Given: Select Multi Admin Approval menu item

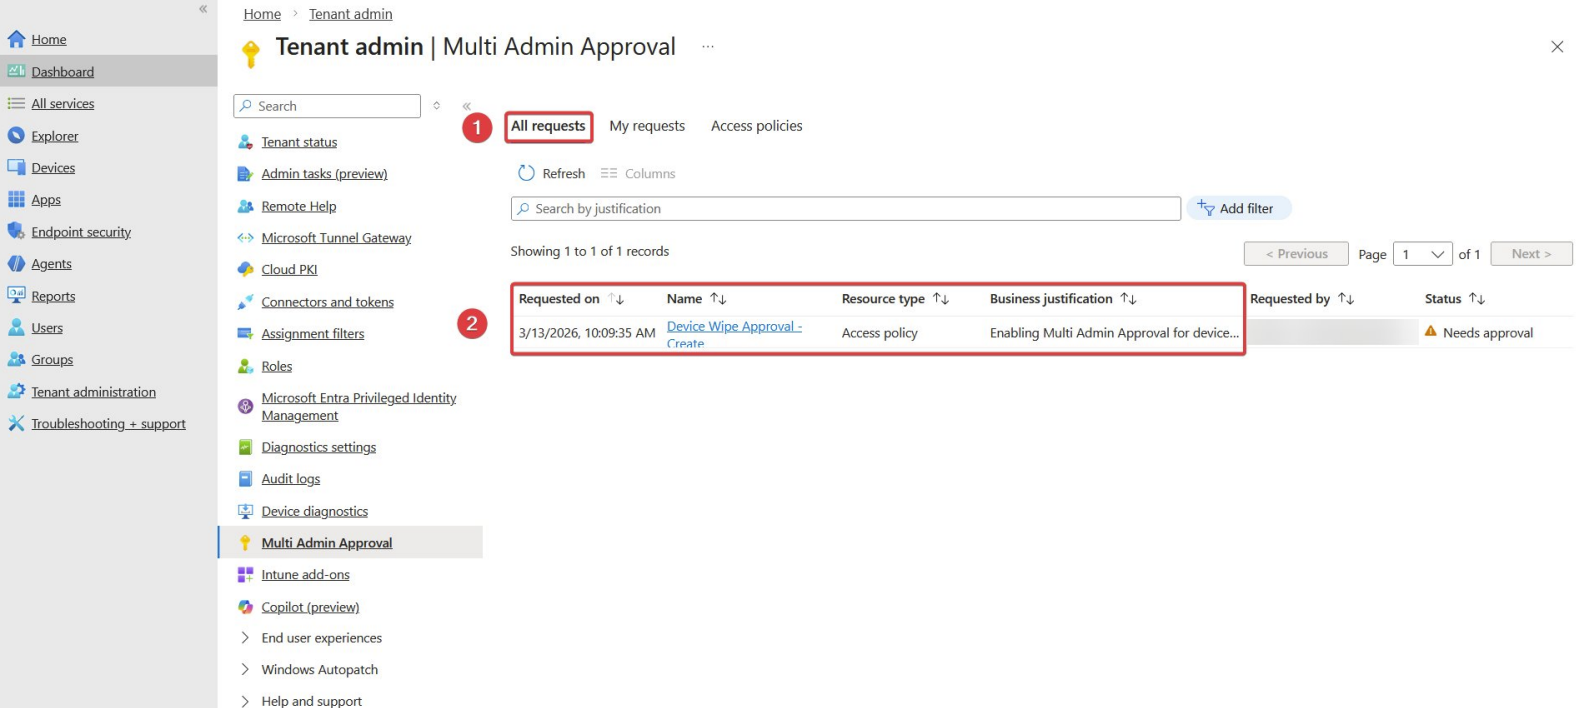Looking at the screenshot, I should 350,542.
